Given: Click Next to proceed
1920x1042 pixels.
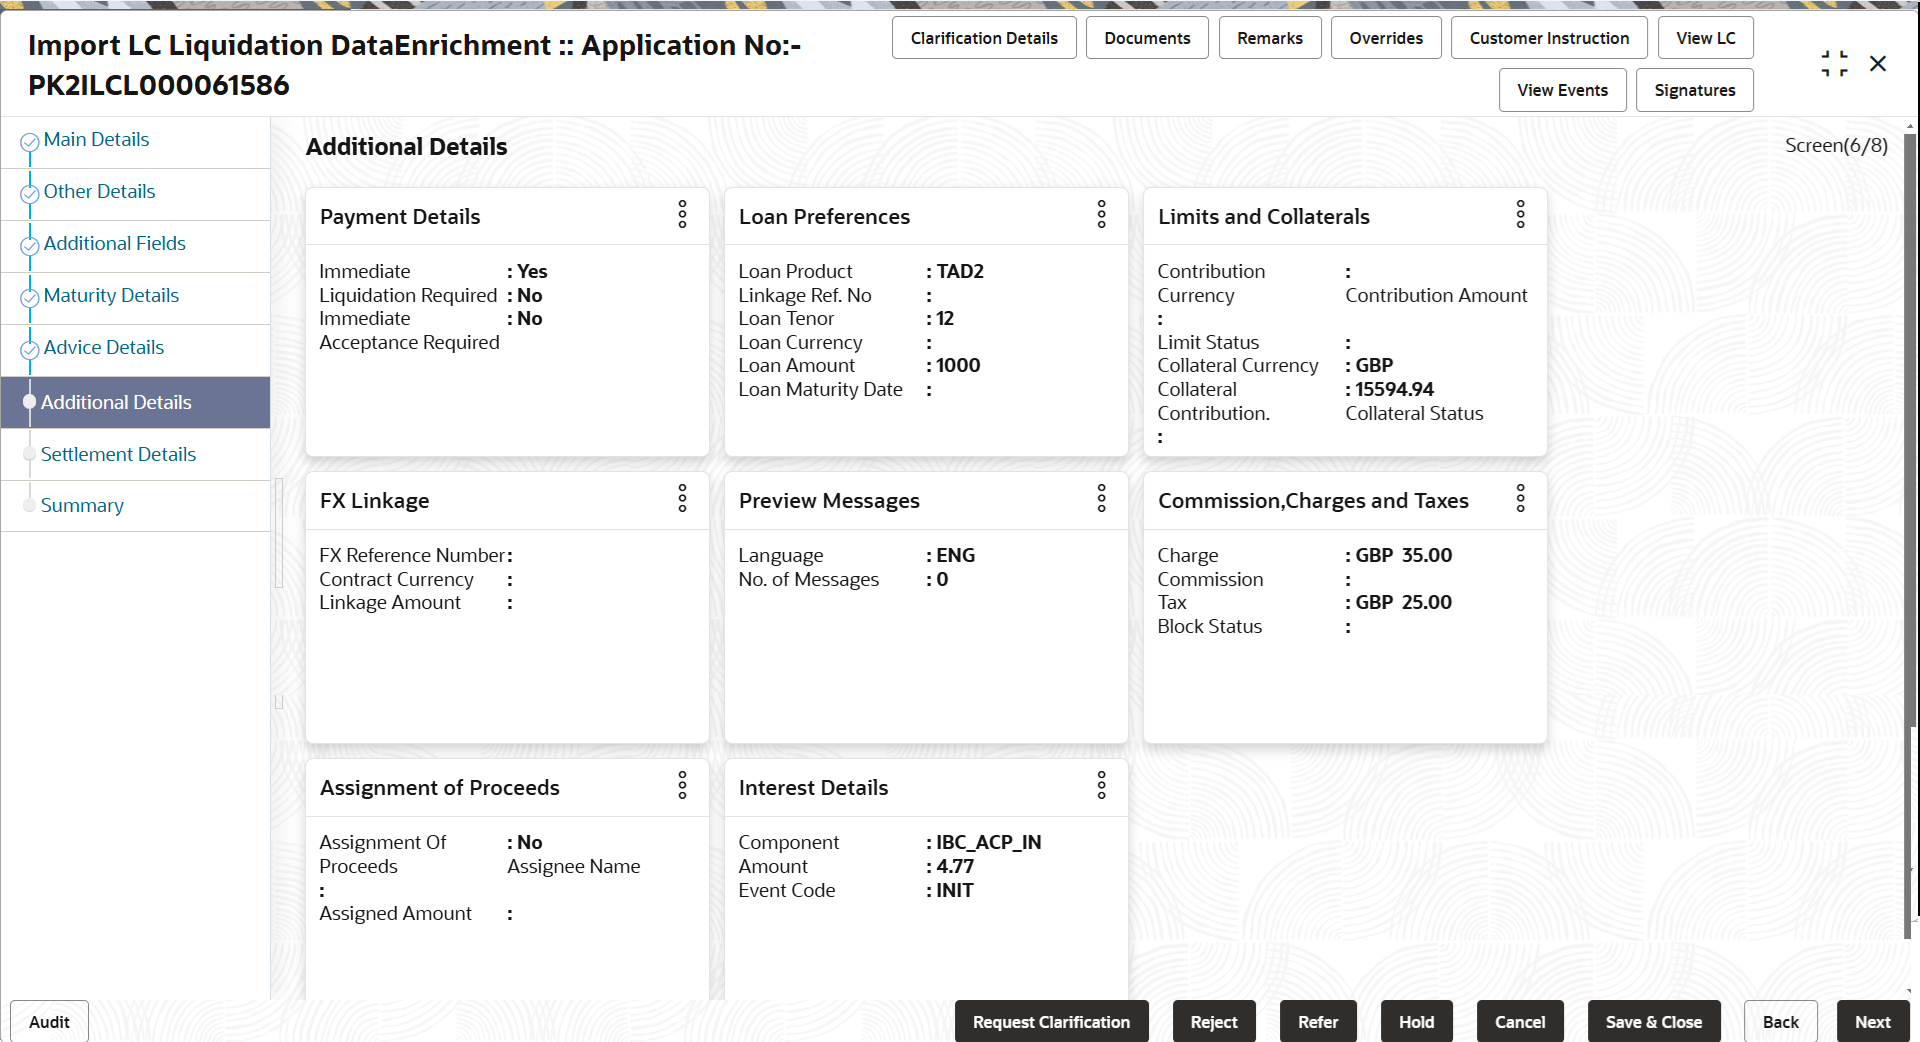Looking at the screenshot, I should tap(1873, 1022).
